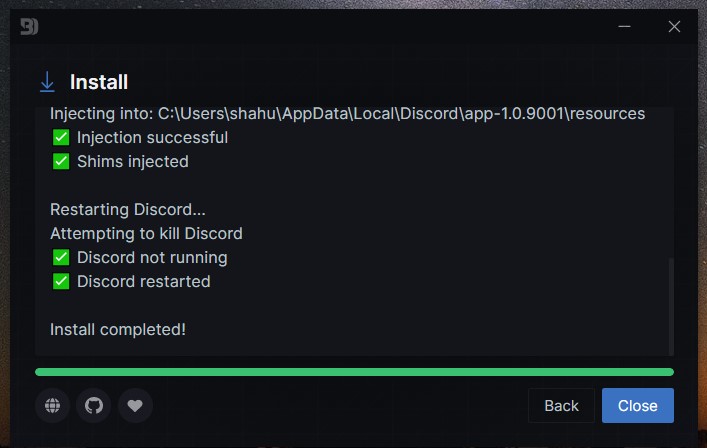Click the green check beside Injection successful

(61, 137)
